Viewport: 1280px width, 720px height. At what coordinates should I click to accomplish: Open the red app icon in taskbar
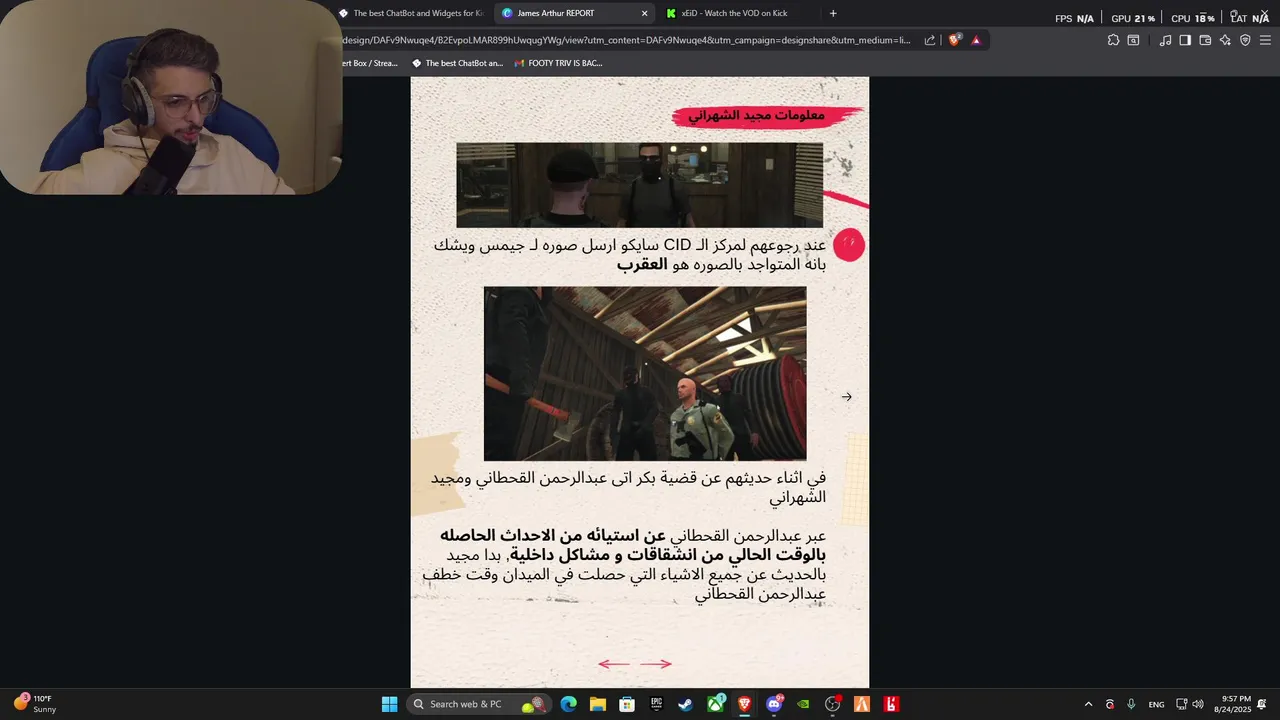point(891,704)
